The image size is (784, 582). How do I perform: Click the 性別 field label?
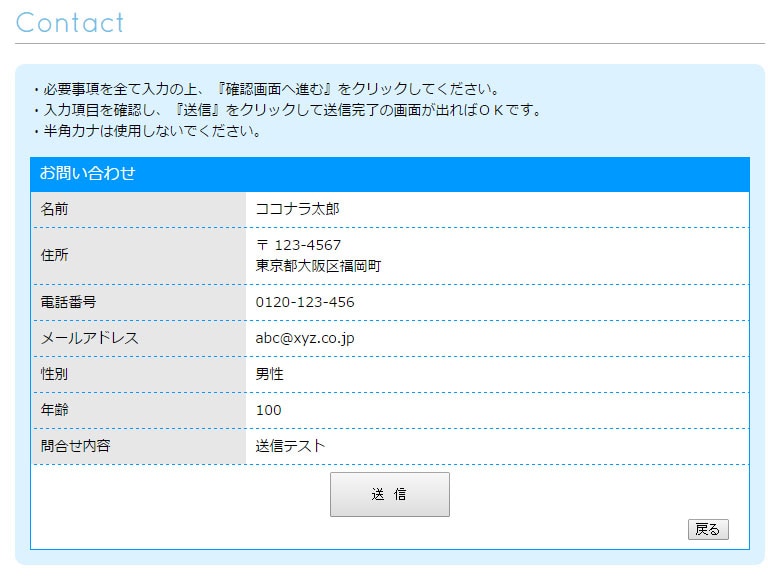coord(54,374)
